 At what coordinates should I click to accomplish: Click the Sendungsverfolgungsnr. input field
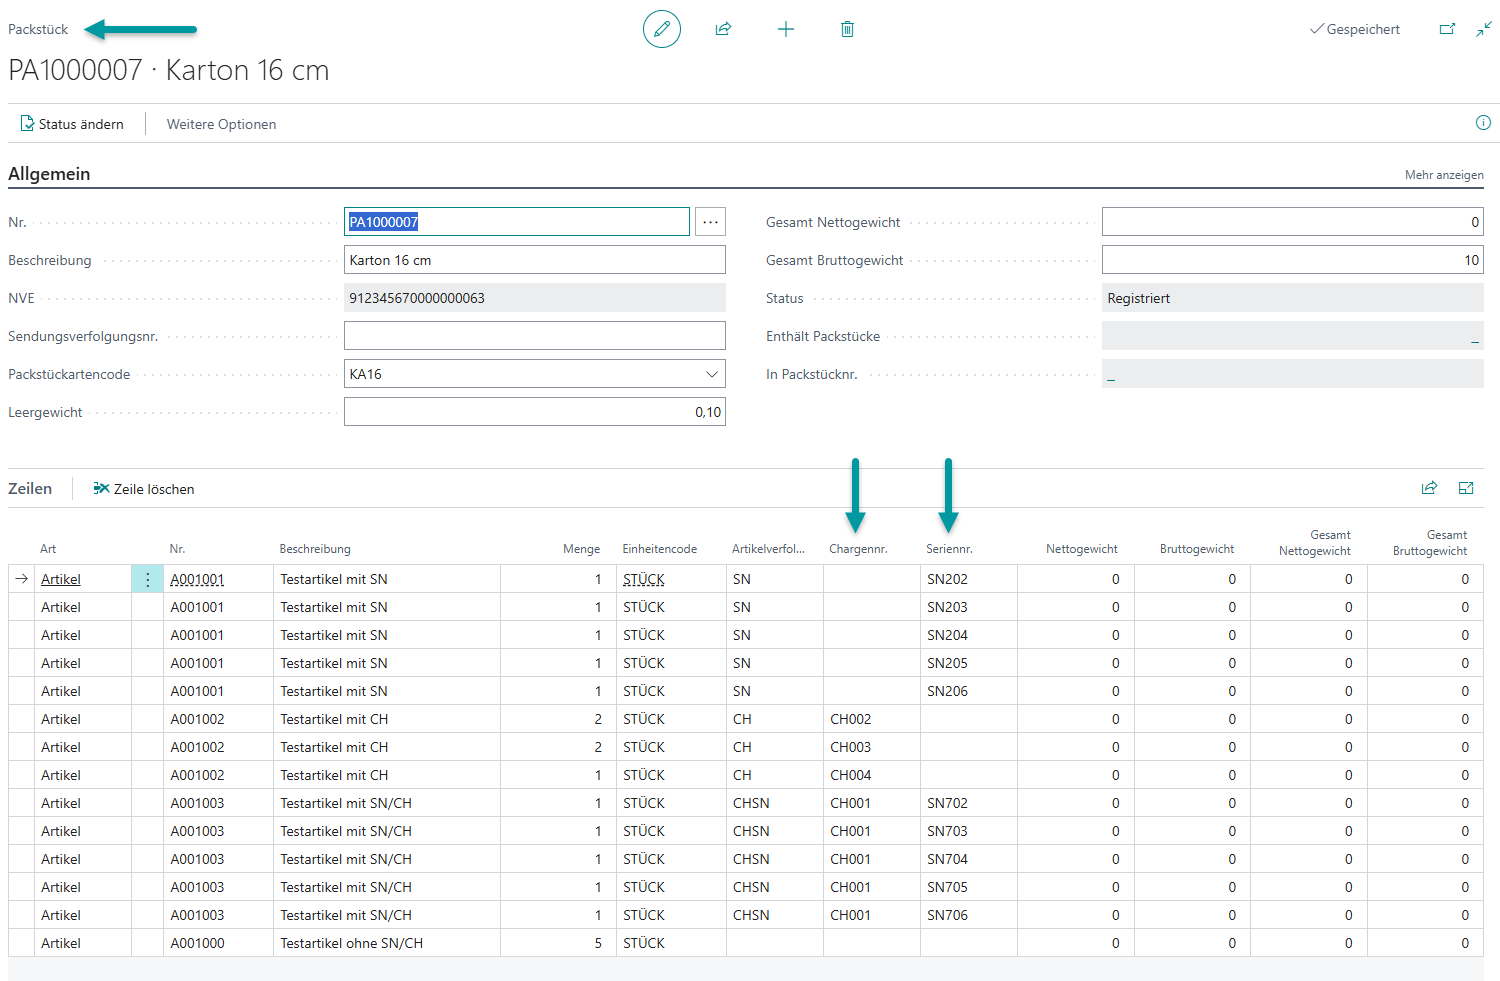(x=534, y=336)
